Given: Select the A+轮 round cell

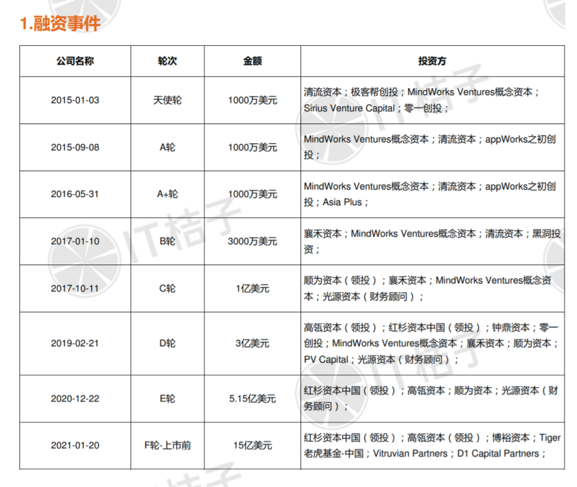Looking at the screenshot, I should (x=167, y=194).
